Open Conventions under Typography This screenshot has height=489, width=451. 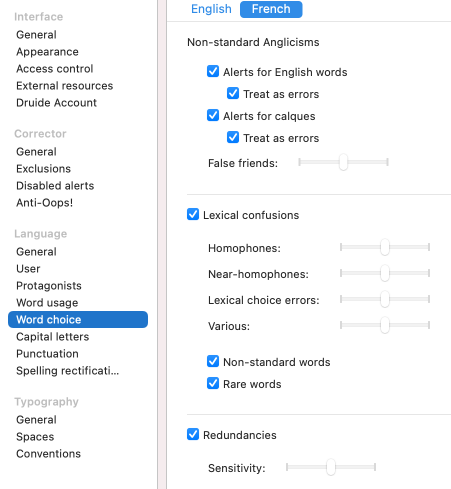(48, 454)
